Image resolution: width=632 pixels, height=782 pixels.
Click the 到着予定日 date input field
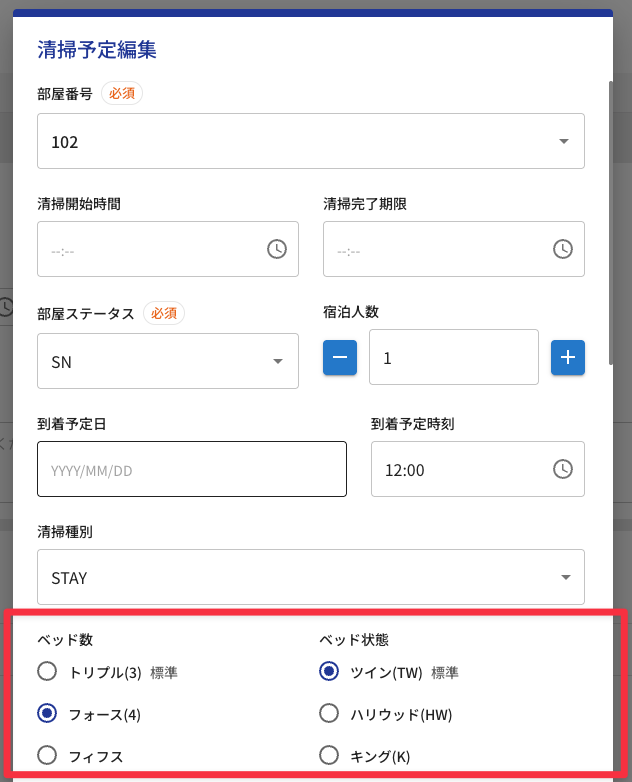(x=192, y=469)
